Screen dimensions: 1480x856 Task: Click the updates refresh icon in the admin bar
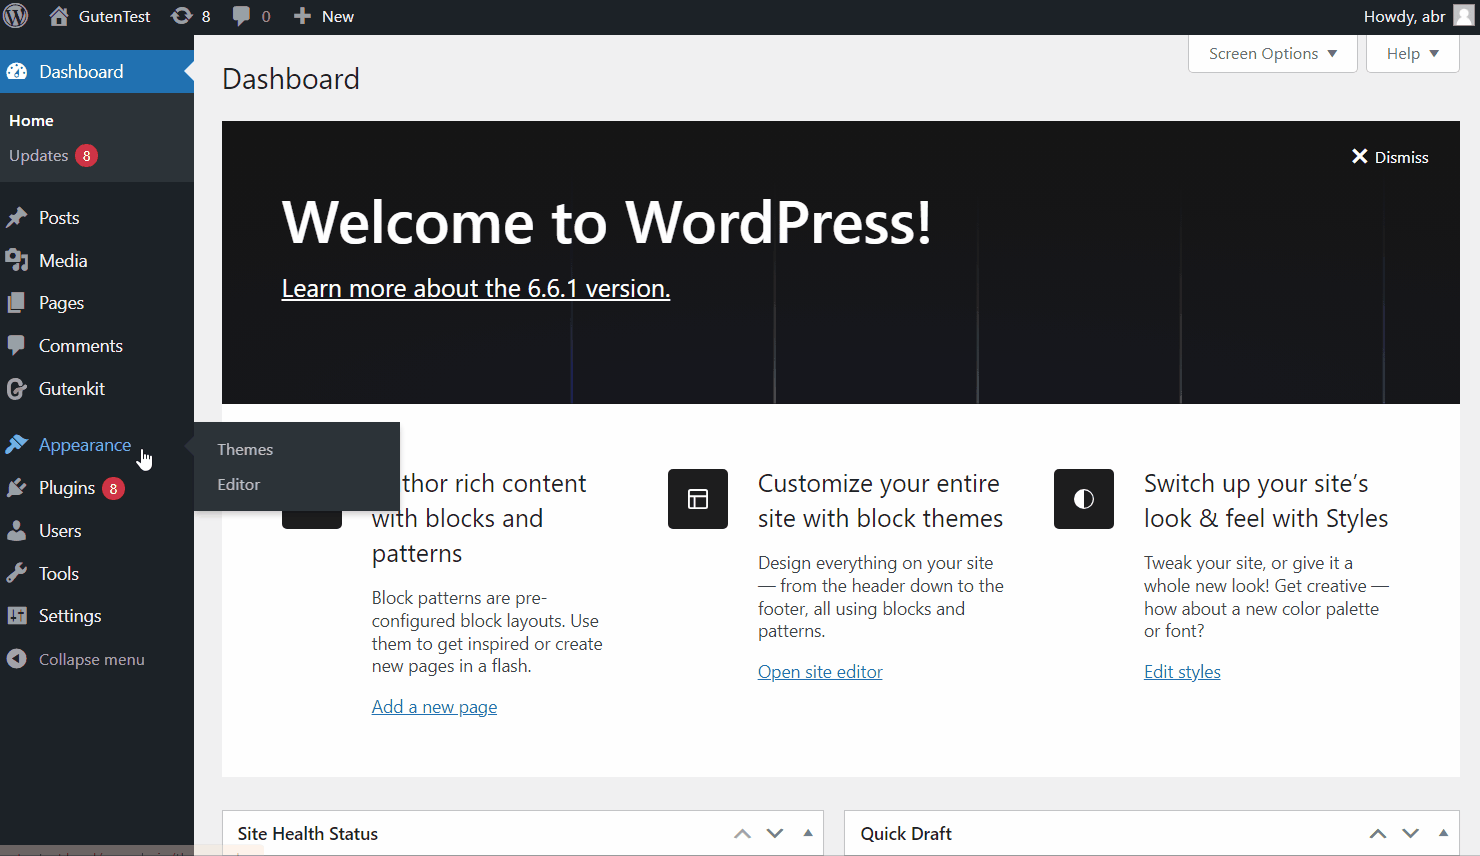coord(181,16)
